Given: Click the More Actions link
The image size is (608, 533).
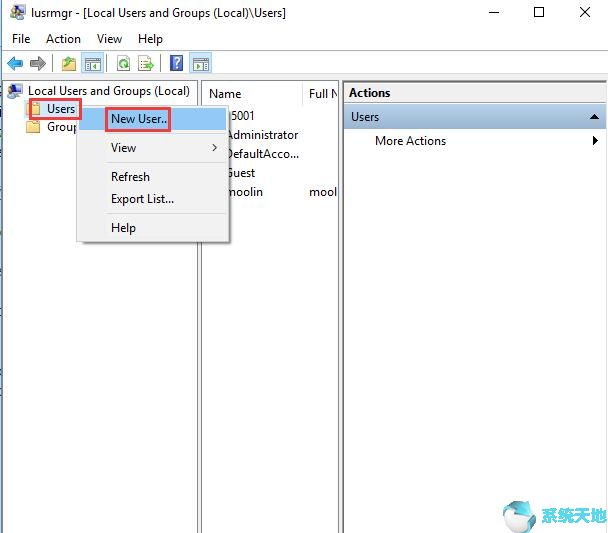Looking at the screenshot, I should [x=410, y=141].
